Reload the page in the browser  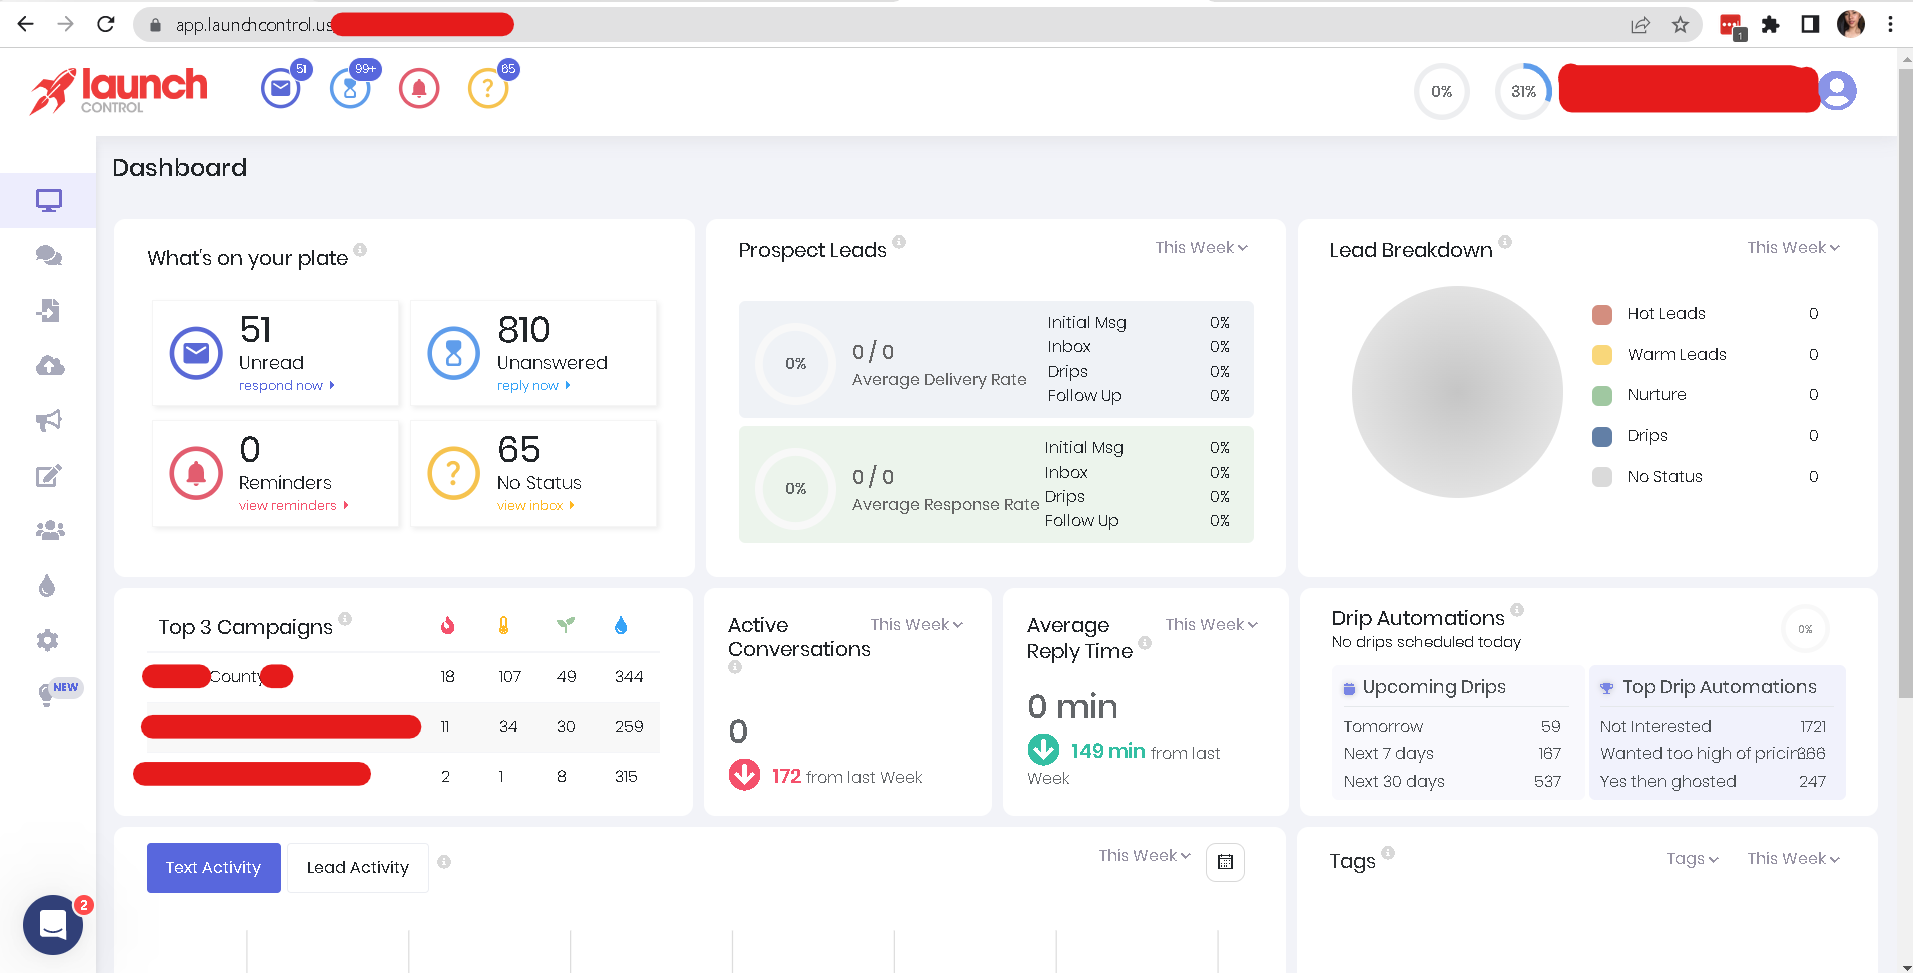click(106, 24)
